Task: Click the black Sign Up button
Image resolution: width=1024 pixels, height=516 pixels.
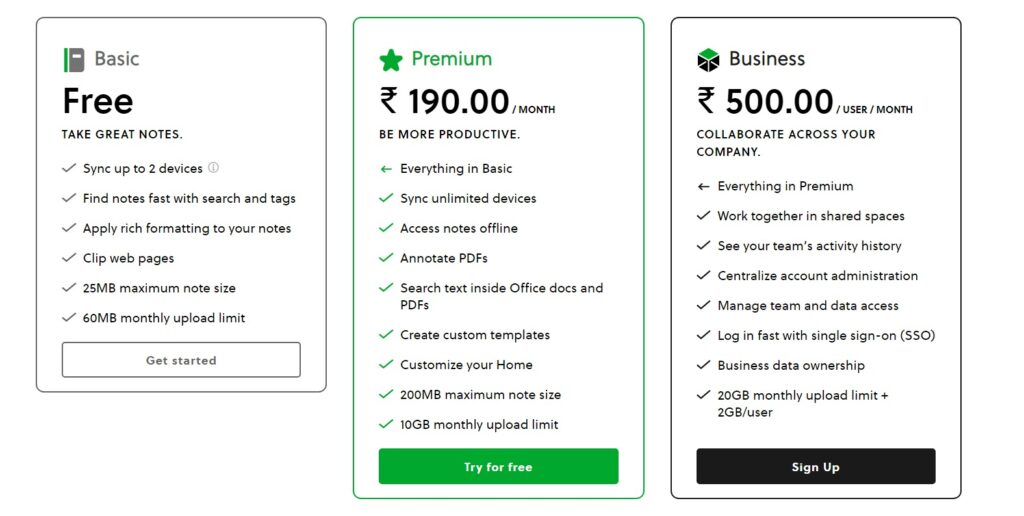Action: click(x=816, y=466)
